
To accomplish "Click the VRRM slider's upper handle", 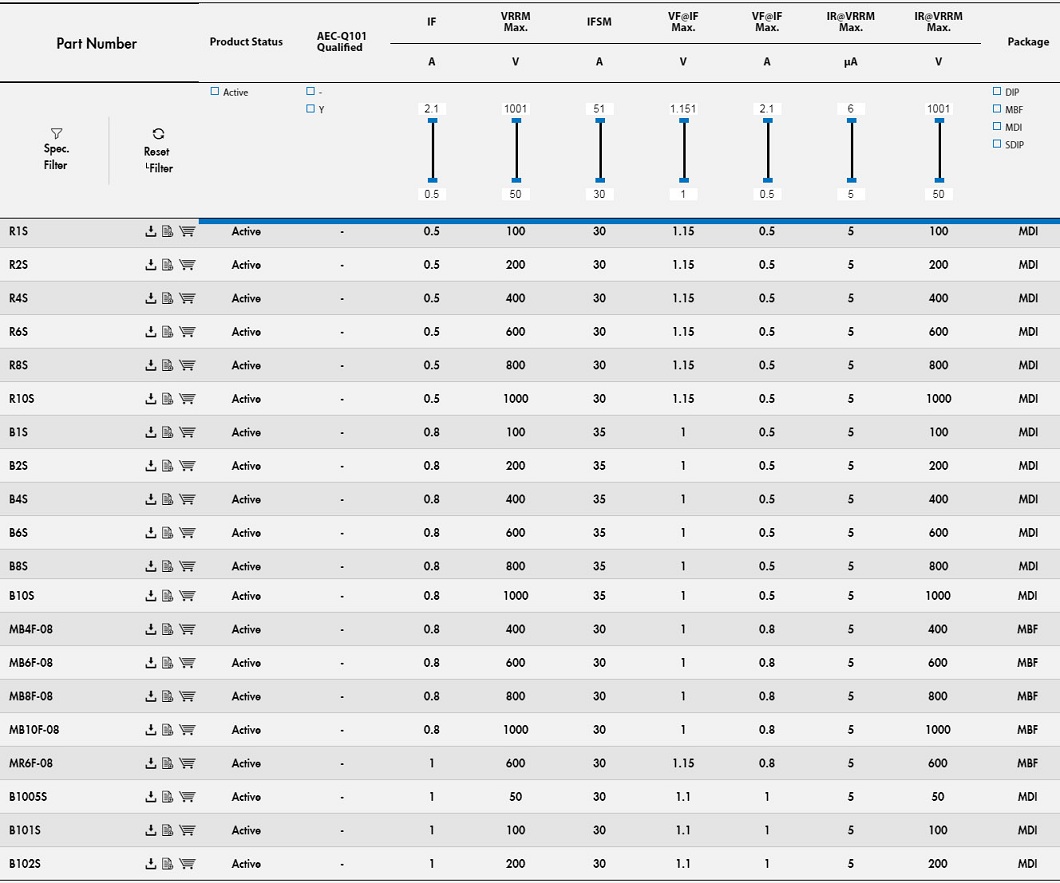I will point(516,121).
